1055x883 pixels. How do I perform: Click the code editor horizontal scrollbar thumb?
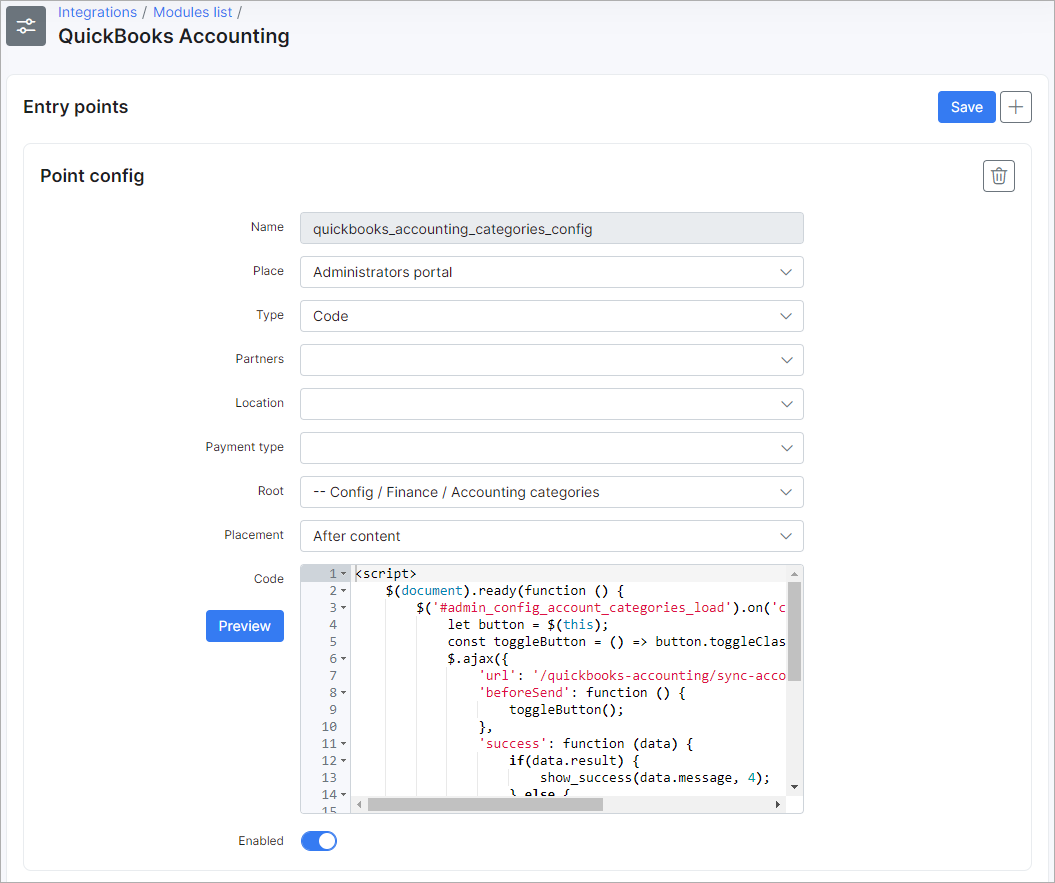tap(485, 804)
